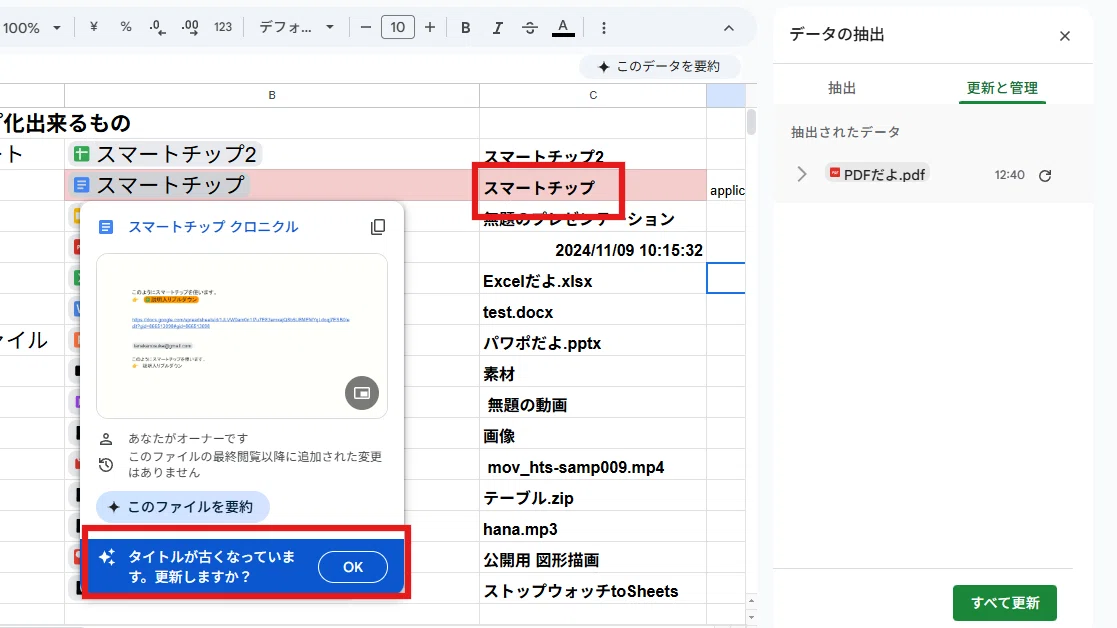This screenshot has height=628, width=1117.
Task: Toggle italic formatting
Action: point(497,28)
